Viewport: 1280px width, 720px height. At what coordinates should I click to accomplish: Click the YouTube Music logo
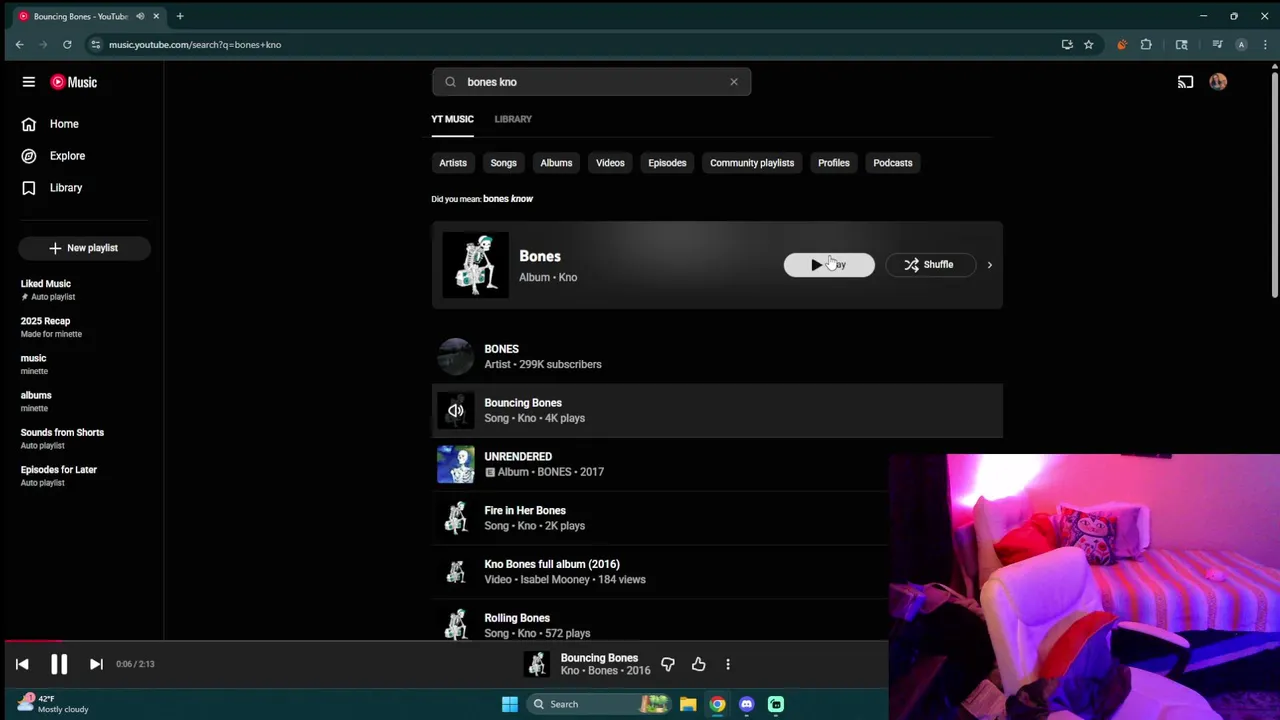74,82
